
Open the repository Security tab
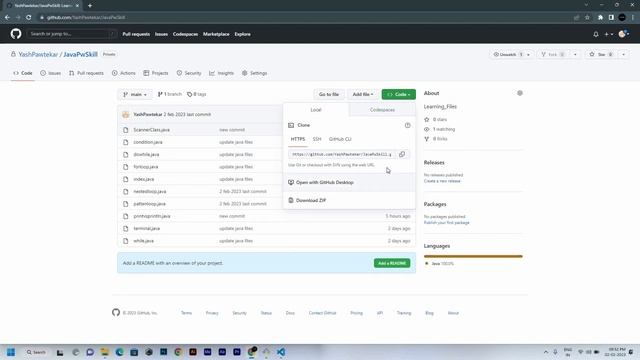point(189,73)
